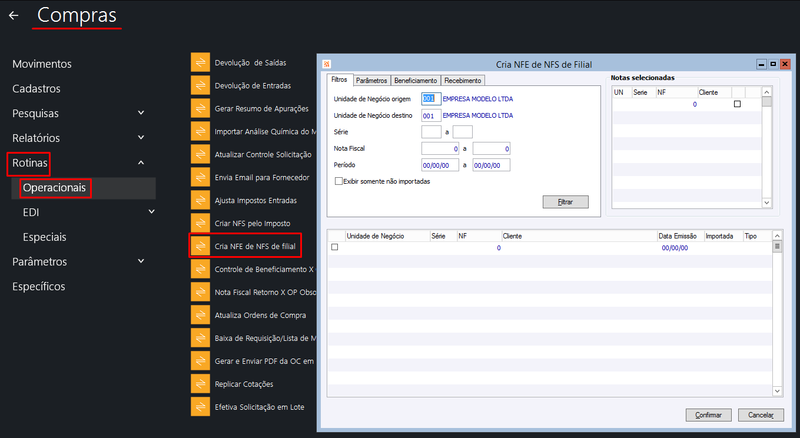Click the Nota Fiscal end field
Viewport: 800px width, 438px height.
click(491, 149)
